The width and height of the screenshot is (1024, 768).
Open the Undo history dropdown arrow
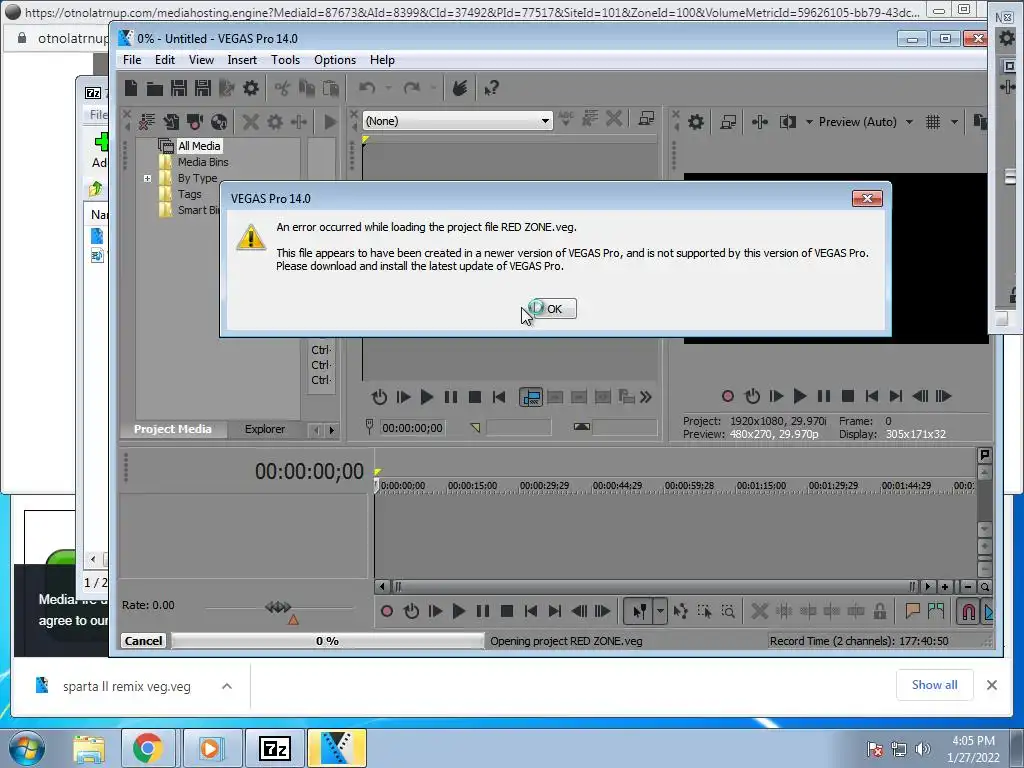pos(389,88)
